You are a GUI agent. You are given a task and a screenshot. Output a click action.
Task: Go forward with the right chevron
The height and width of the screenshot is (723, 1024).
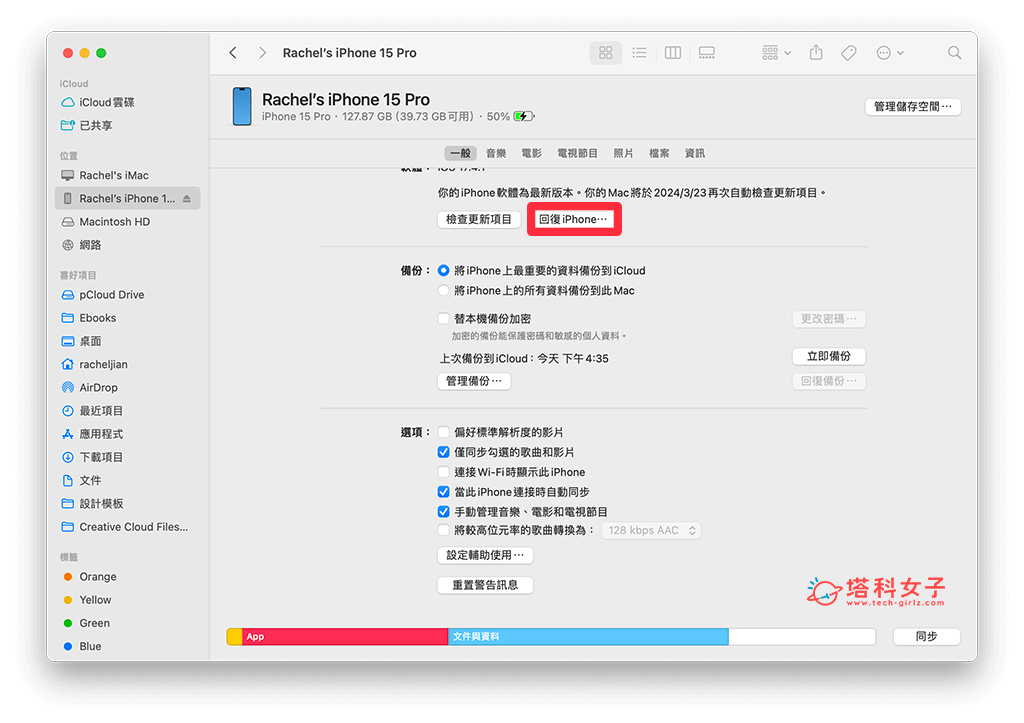tap(262, 53)
